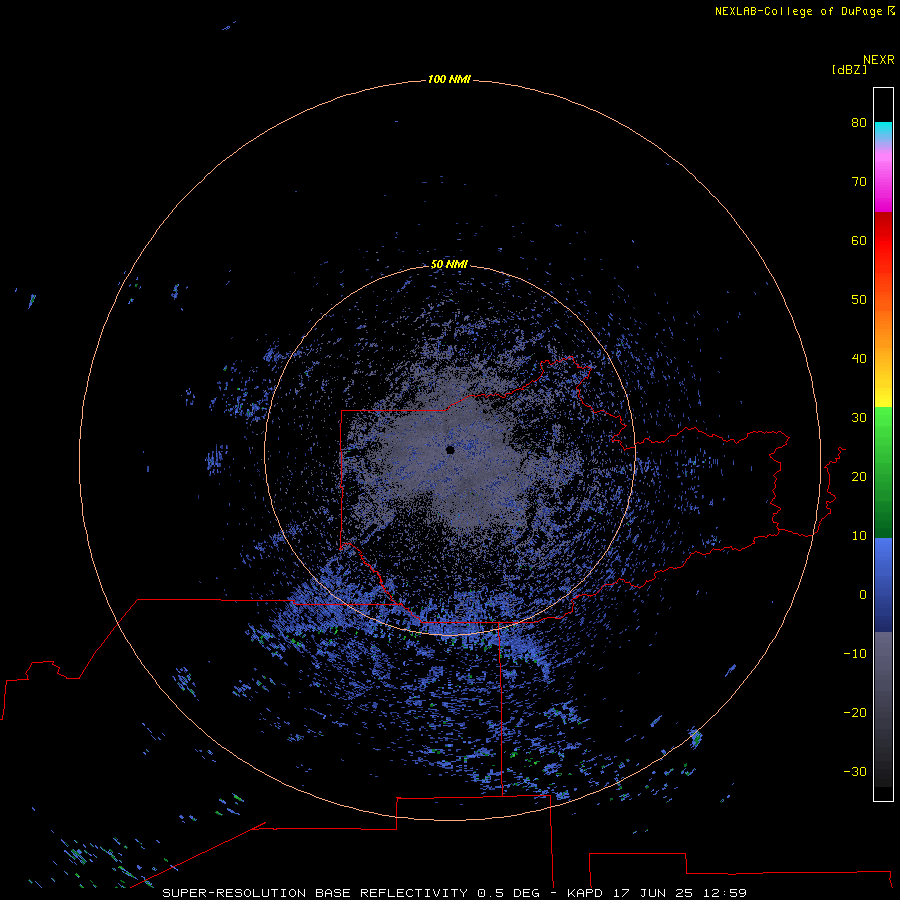Screen dimensions: 900x900
Task: Click the 60 value on the dBZ scale
Action: pos(859,241)
